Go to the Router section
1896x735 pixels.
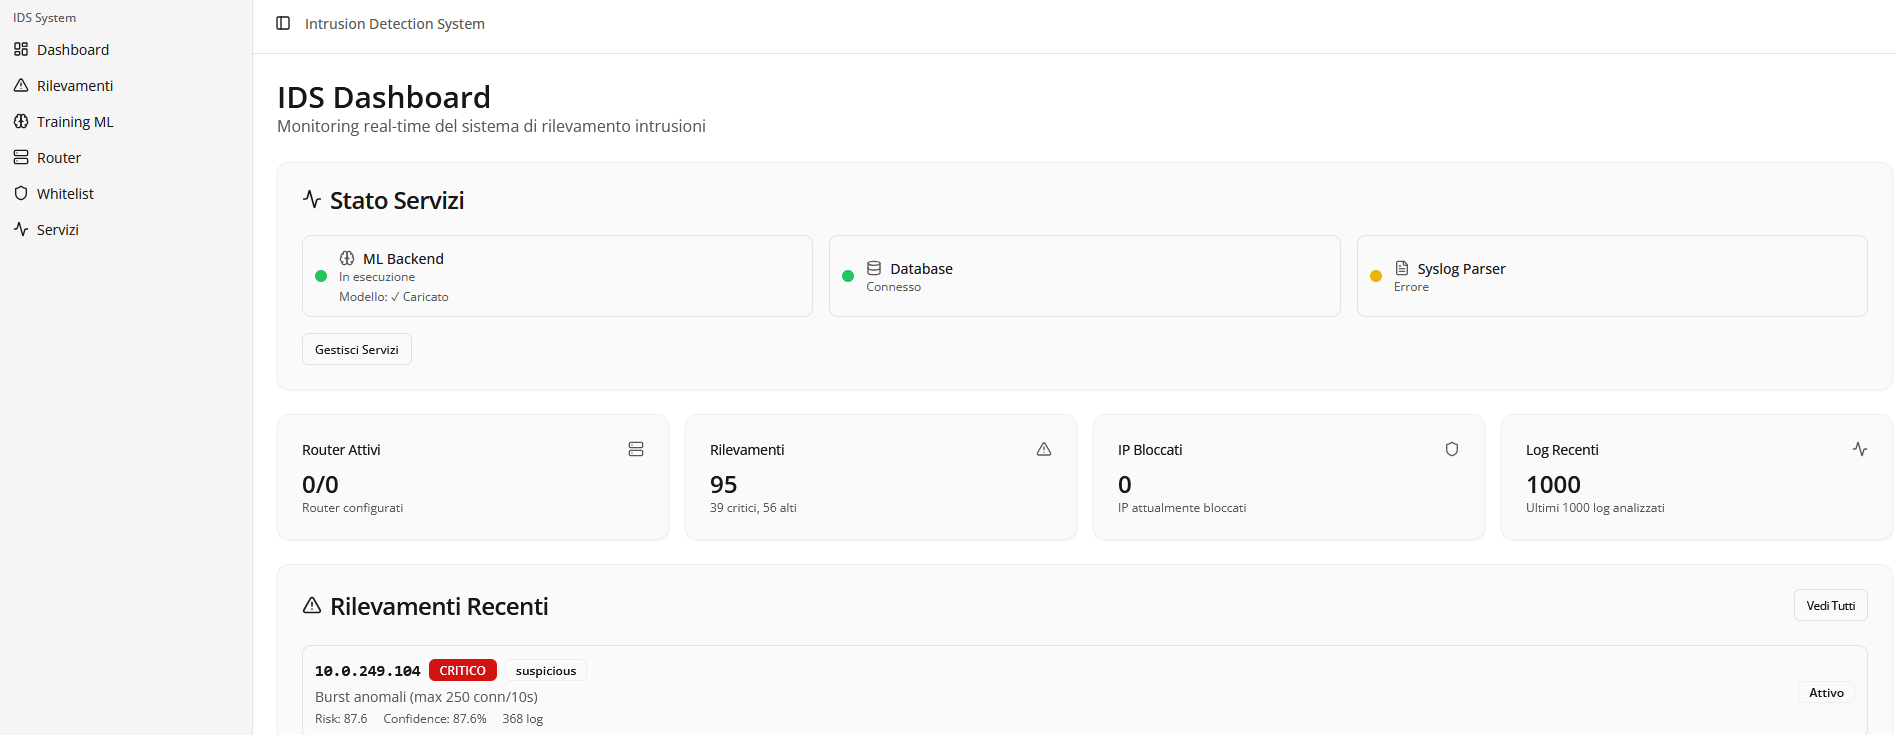click(59, 157)
